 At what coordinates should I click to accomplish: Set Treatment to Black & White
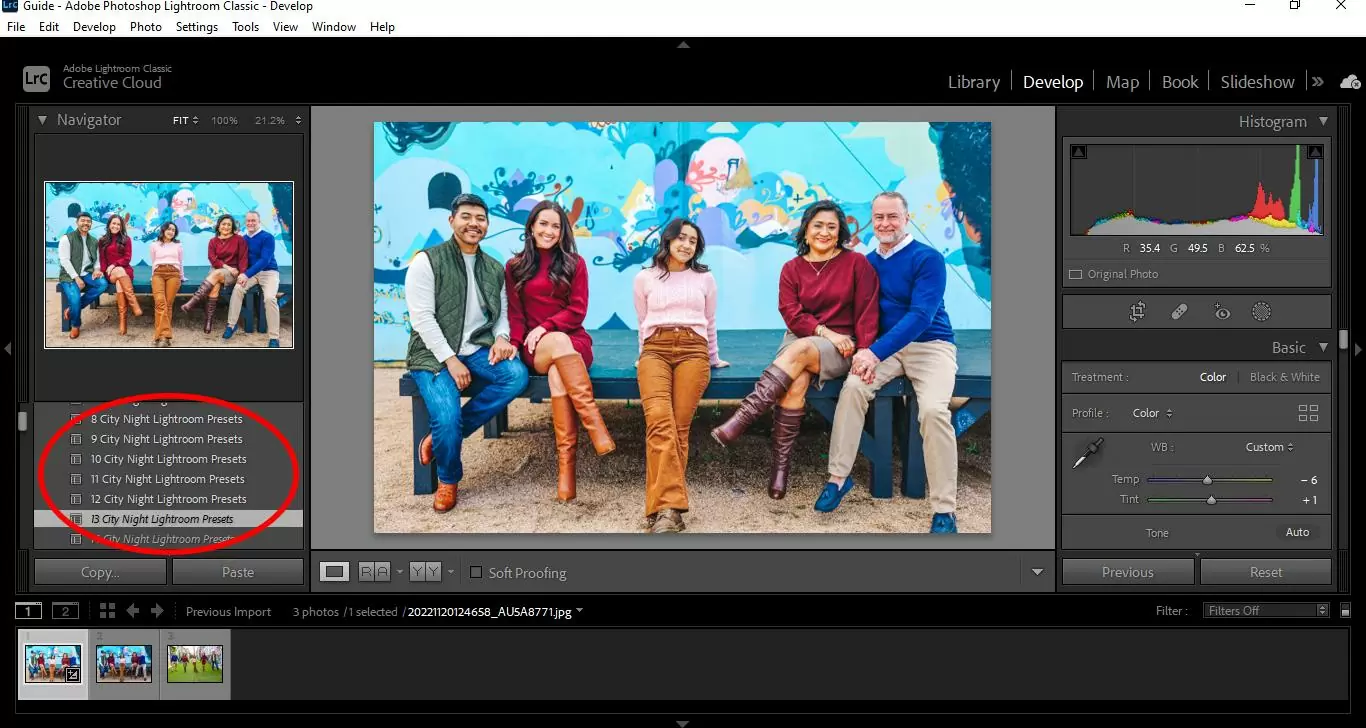pyautogui.click(x=1285, y=377)
